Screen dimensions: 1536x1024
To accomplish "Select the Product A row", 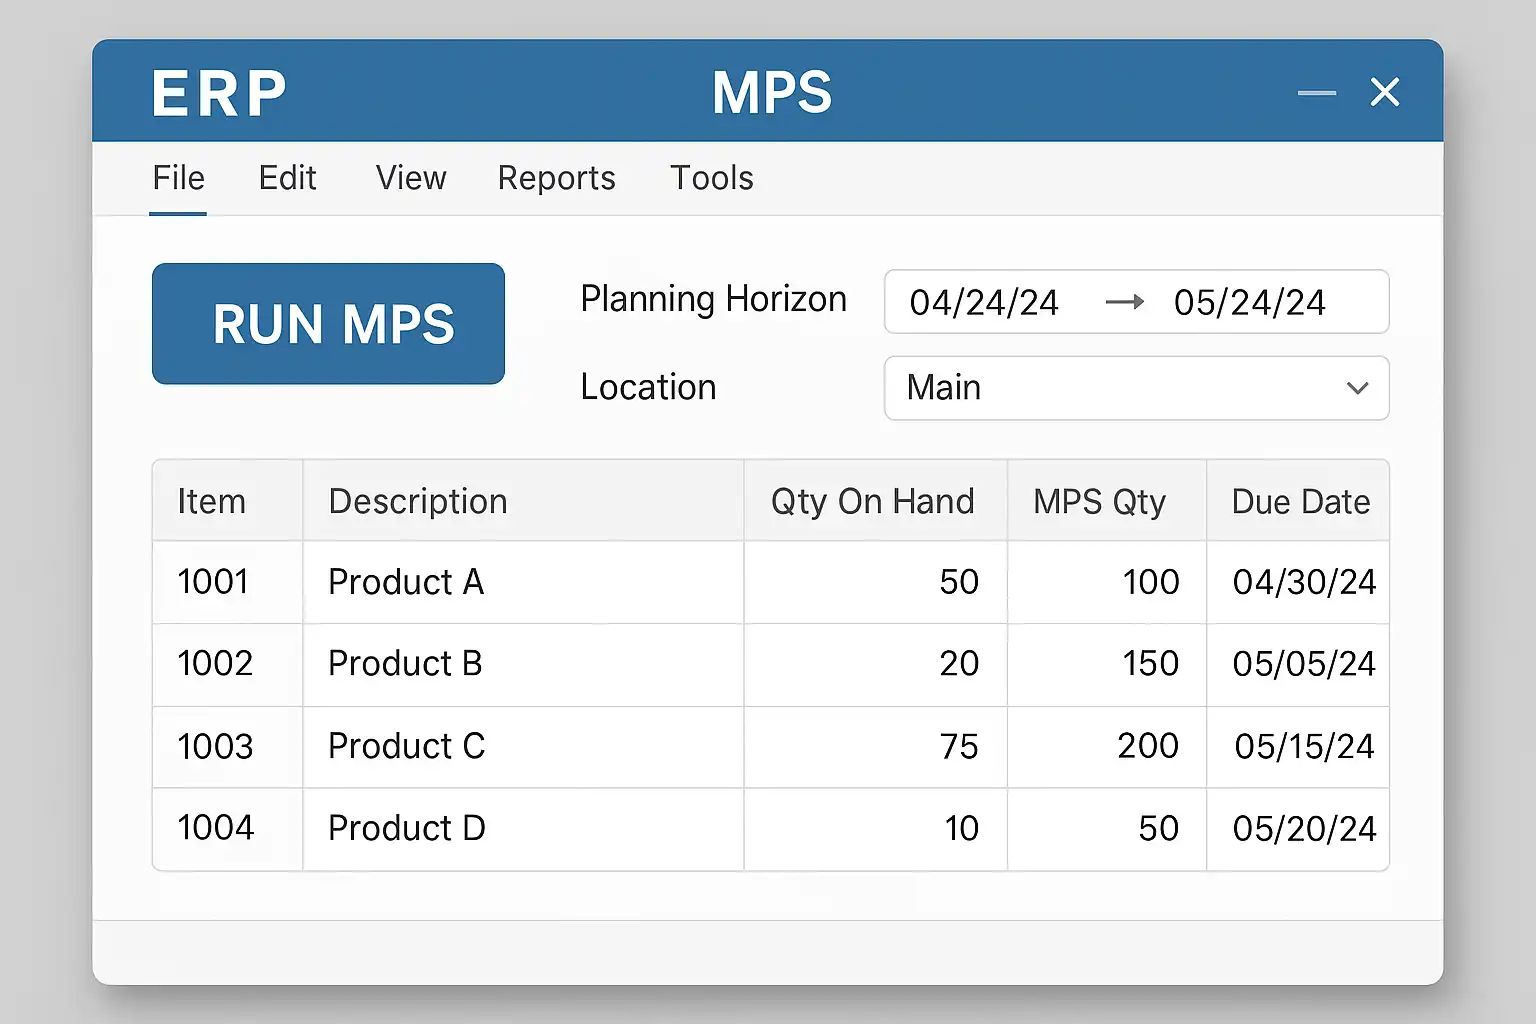I will 406,582.
